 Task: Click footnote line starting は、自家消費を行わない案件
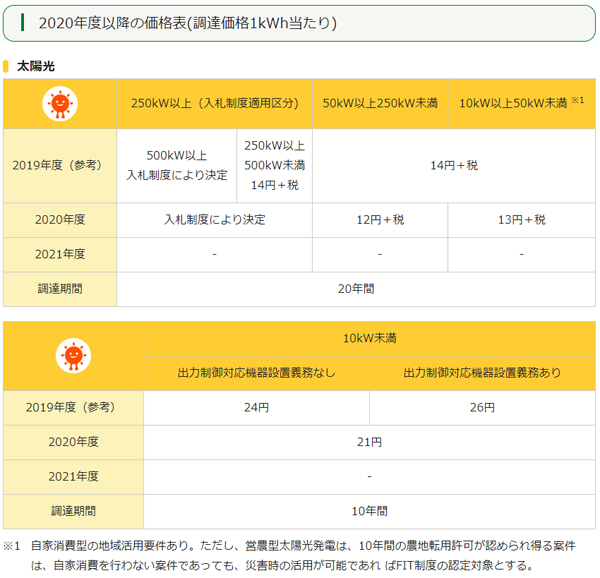pos(282,565)
